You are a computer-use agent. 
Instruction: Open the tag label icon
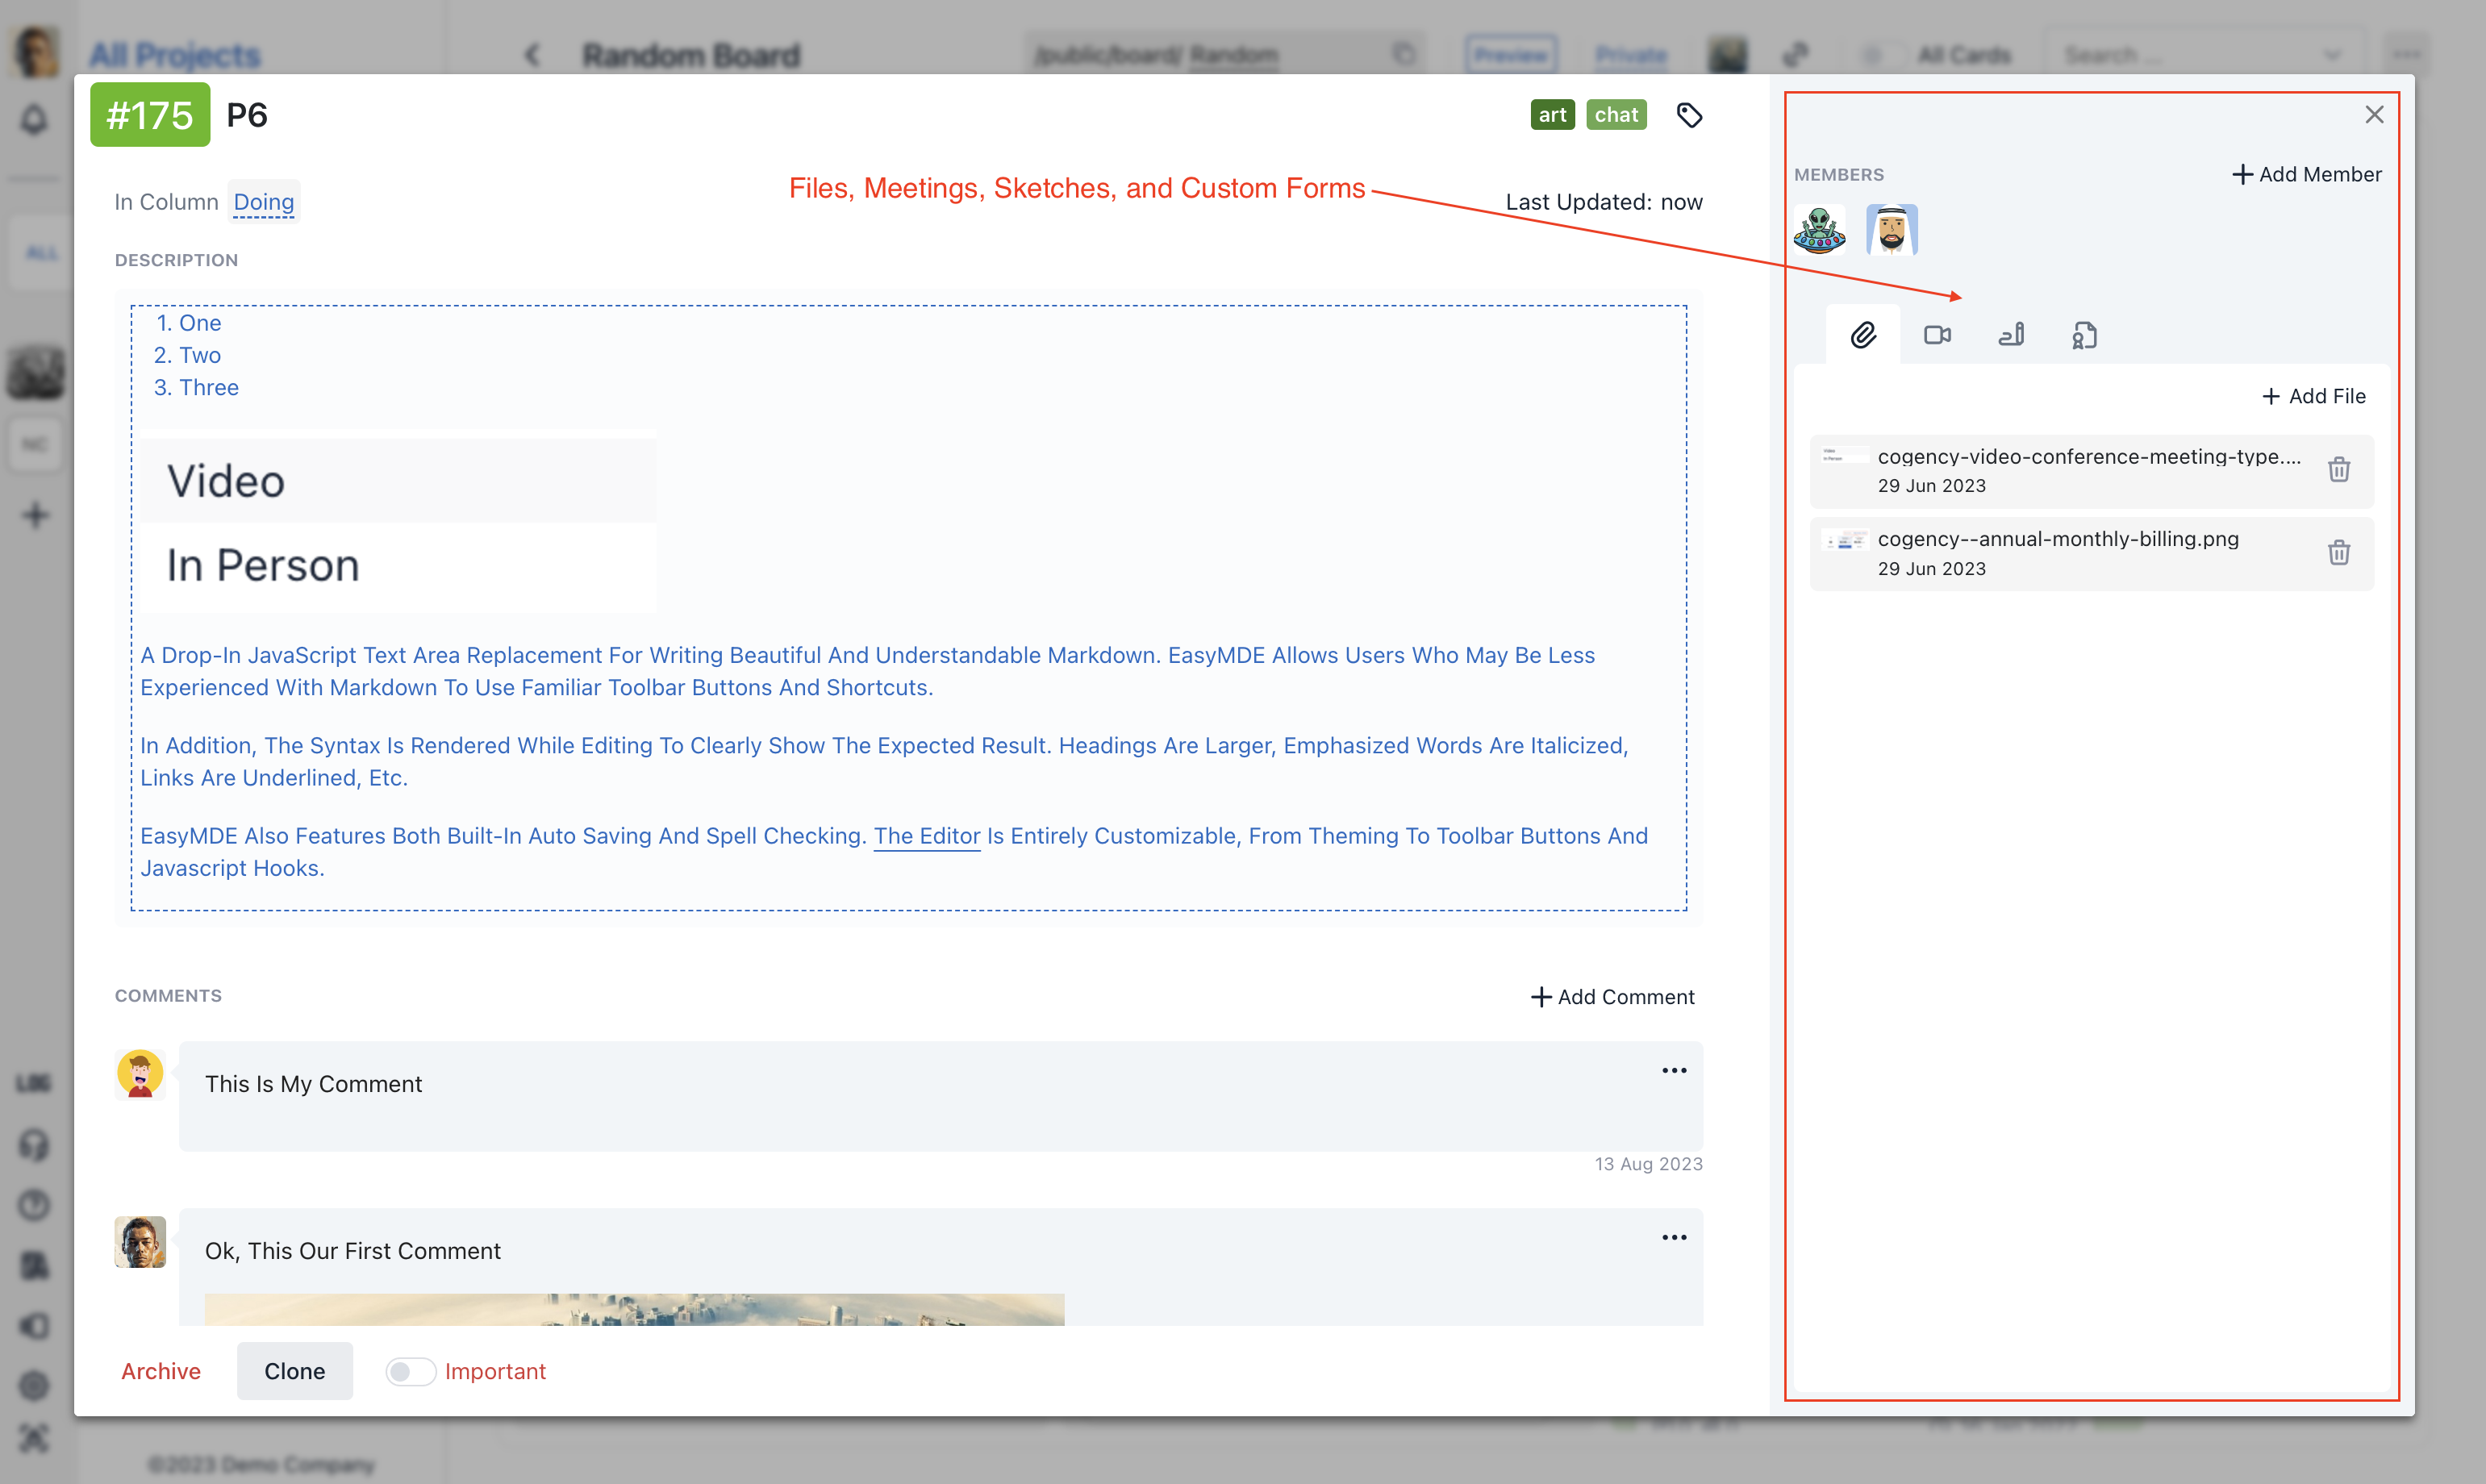(x=1689, y=116)
